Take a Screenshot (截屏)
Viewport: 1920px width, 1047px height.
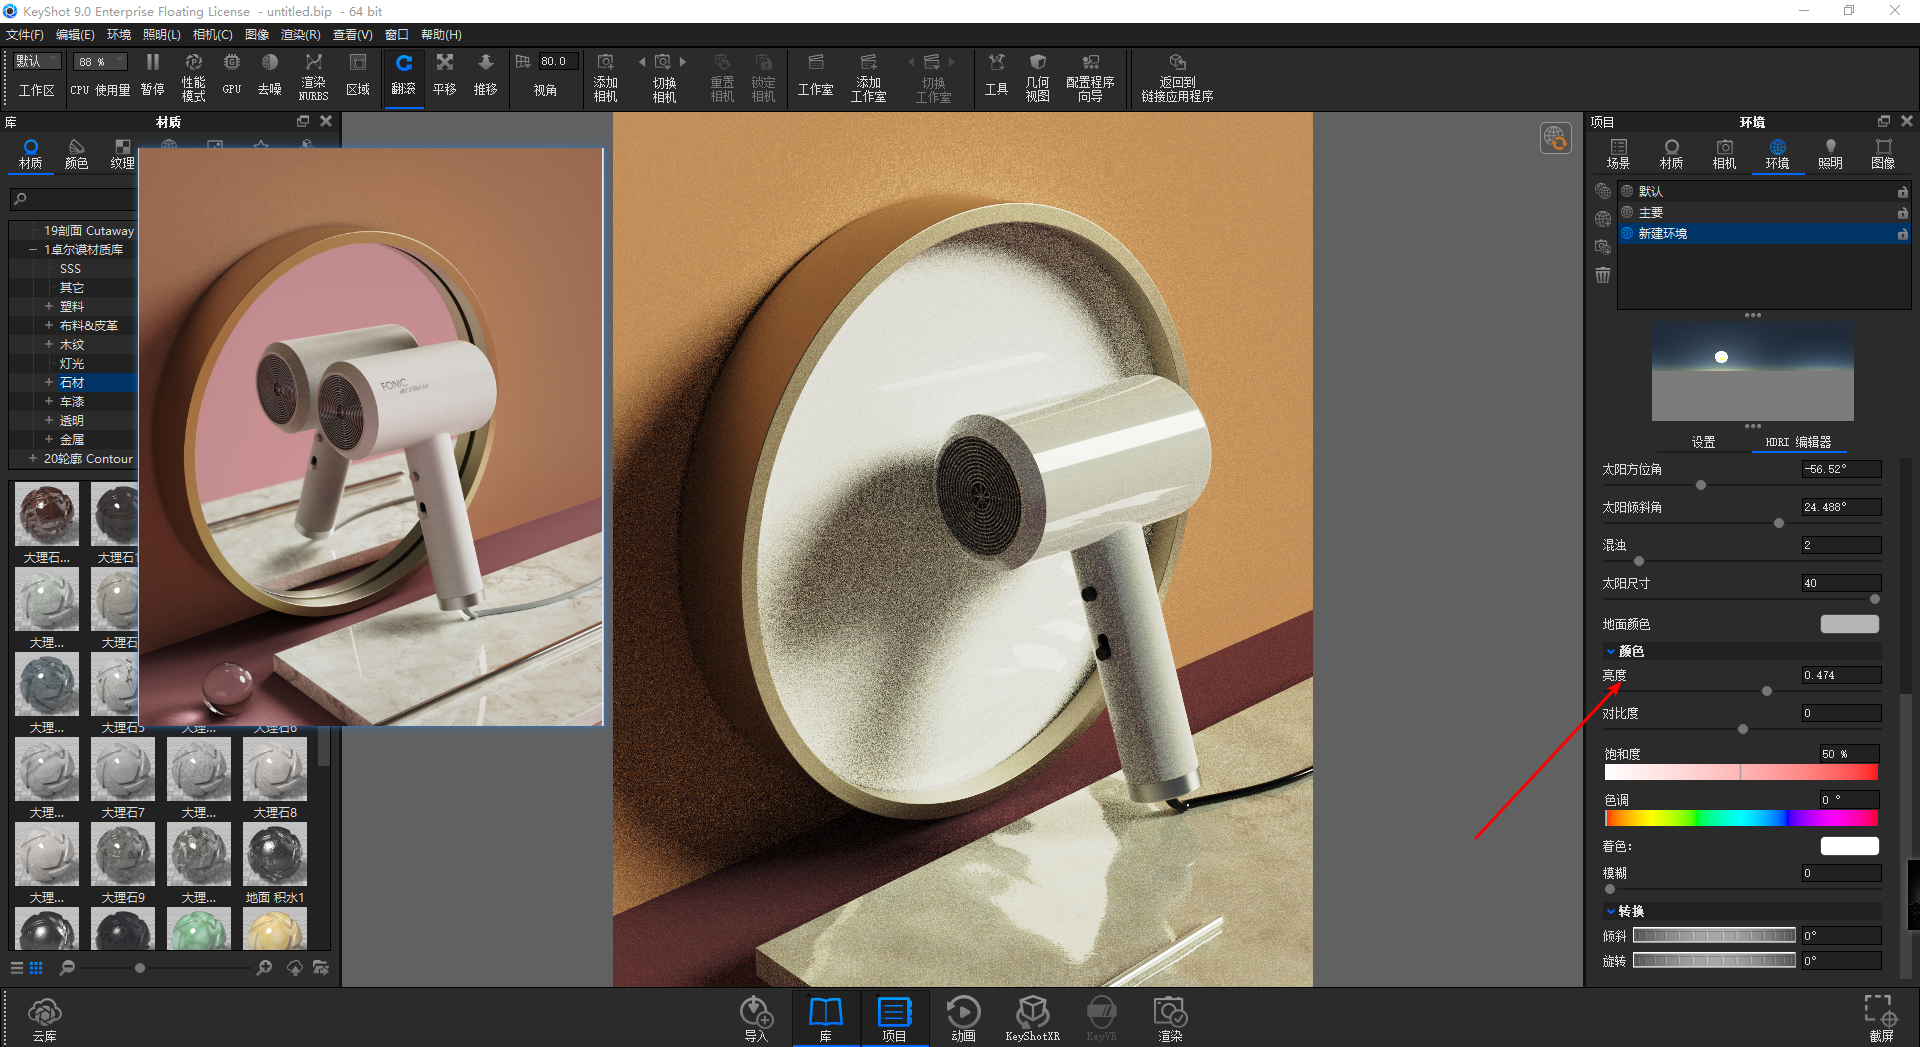(1880, 1019)
